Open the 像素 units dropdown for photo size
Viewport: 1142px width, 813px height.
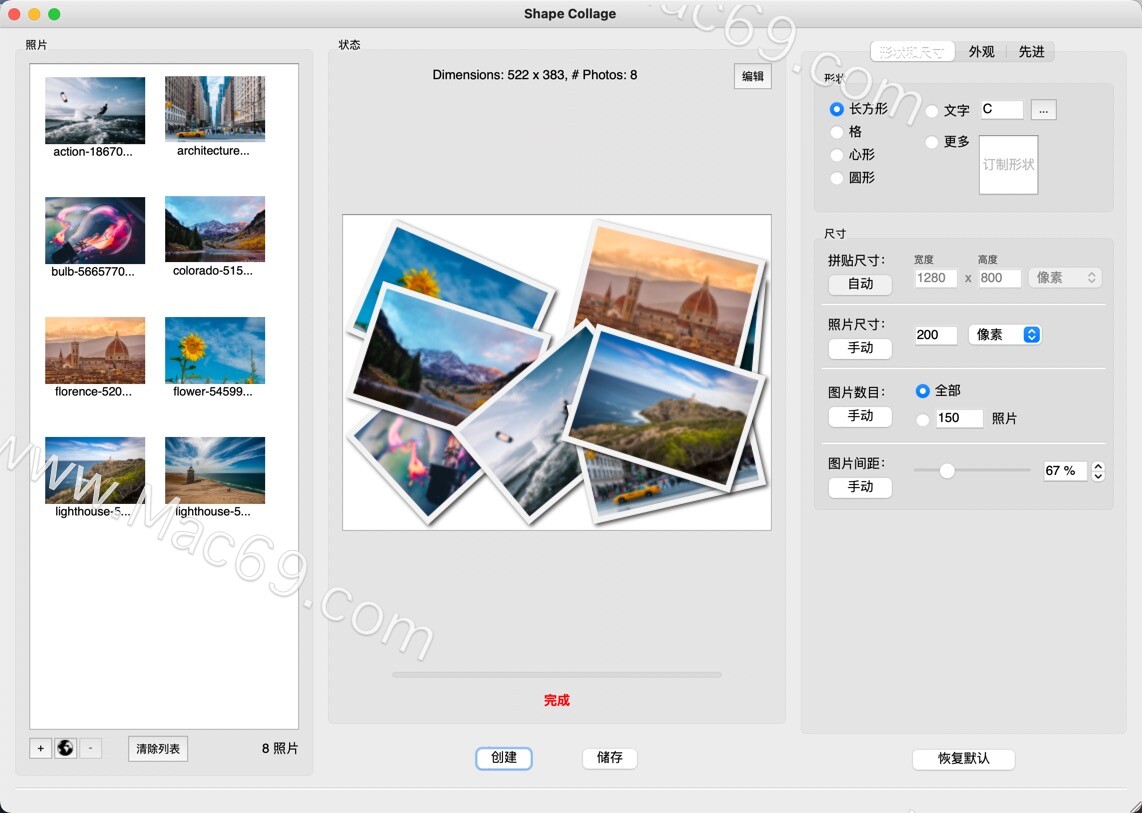[1004, 335]
